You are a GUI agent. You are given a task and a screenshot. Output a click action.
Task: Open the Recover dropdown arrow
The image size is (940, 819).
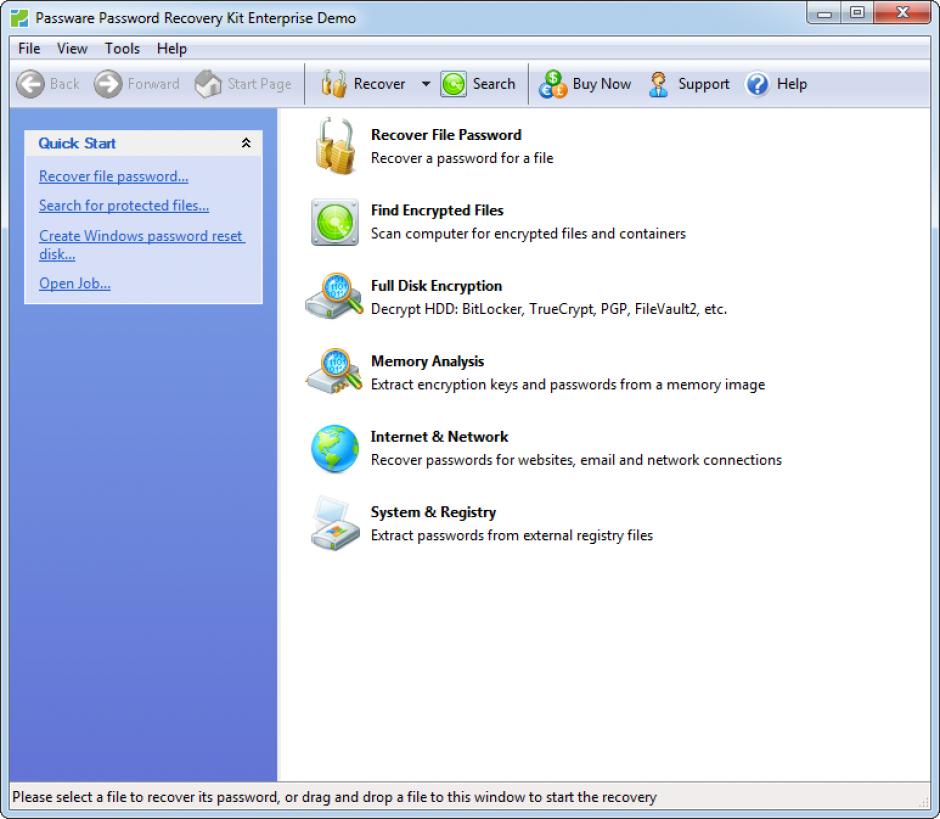(x=426, y=84)
